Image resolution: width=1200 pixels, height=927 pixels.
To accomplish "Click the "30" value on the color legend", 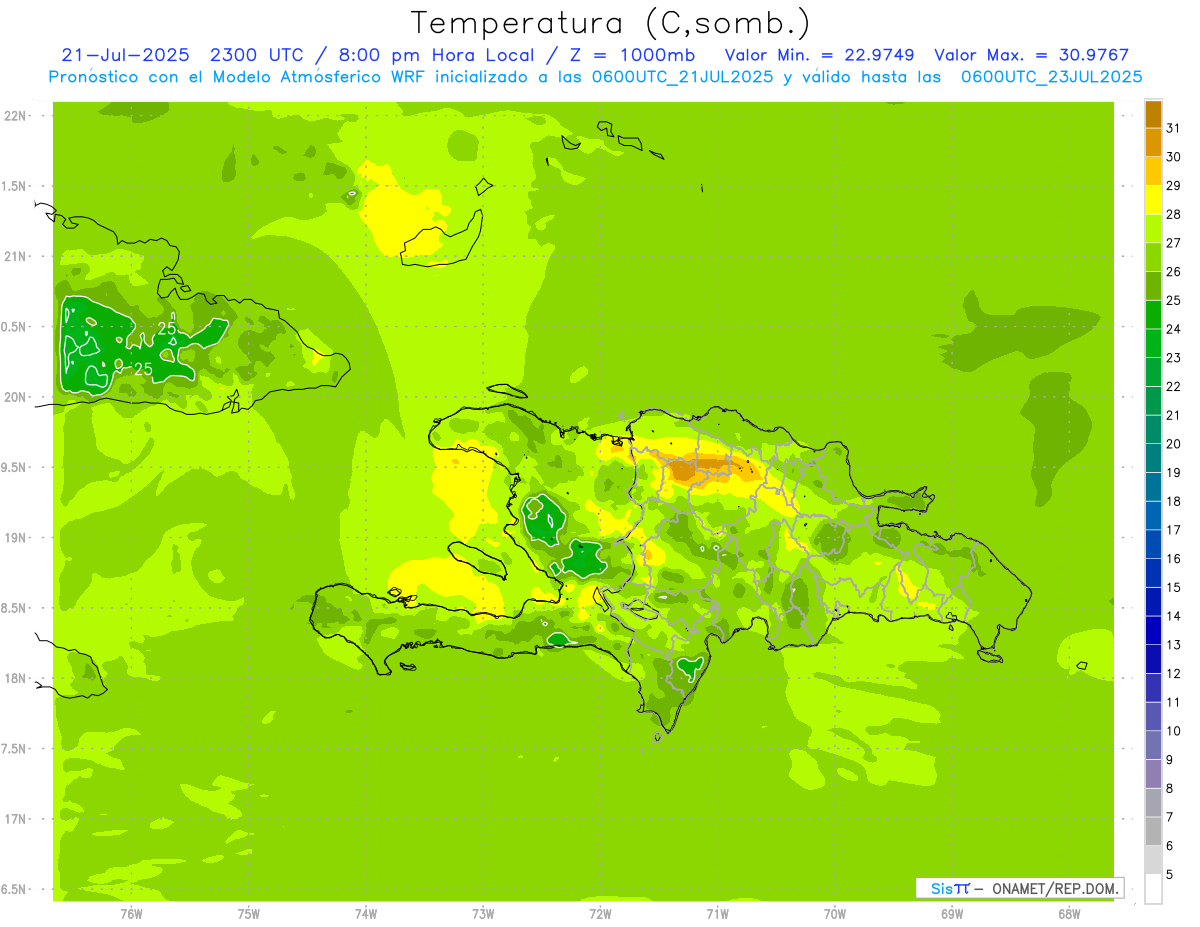I will (1174, 157).
